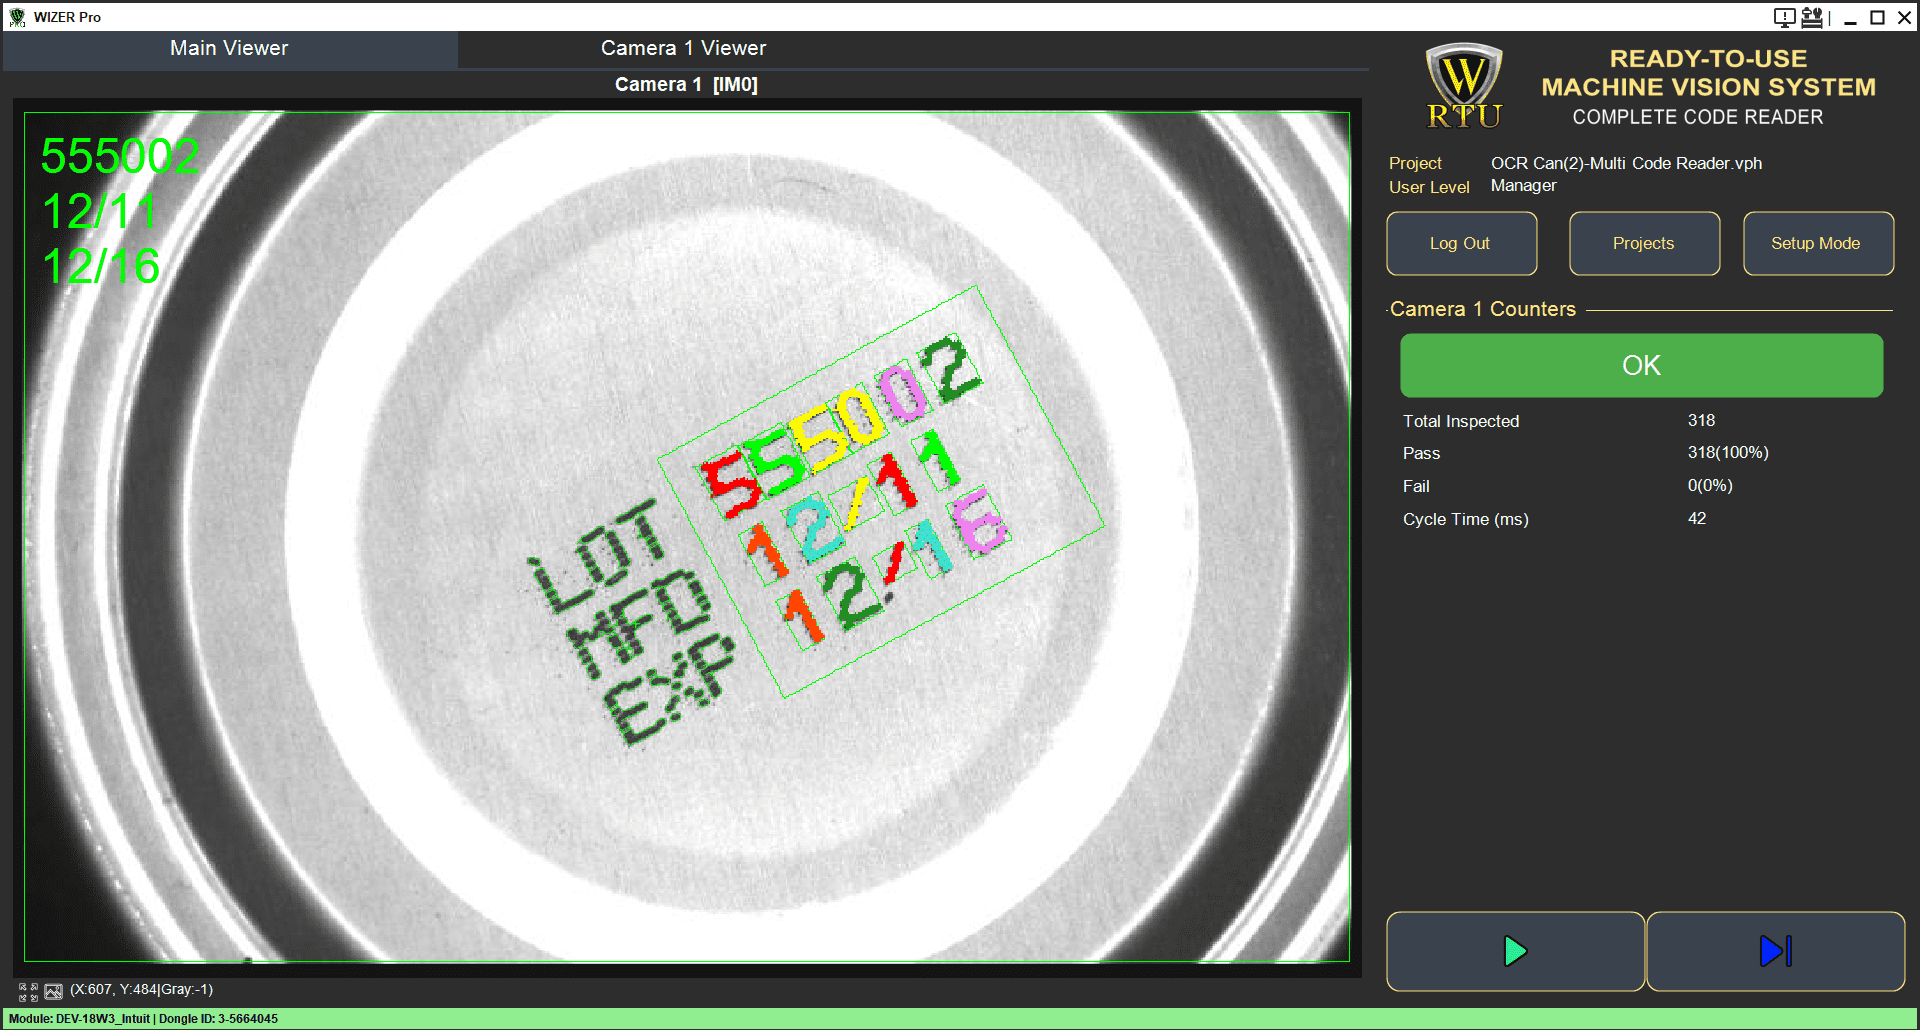Click the Fail value 0(0%)
The width and height of the screenshot is (1920, 1030).
[x=1710, y=486]
